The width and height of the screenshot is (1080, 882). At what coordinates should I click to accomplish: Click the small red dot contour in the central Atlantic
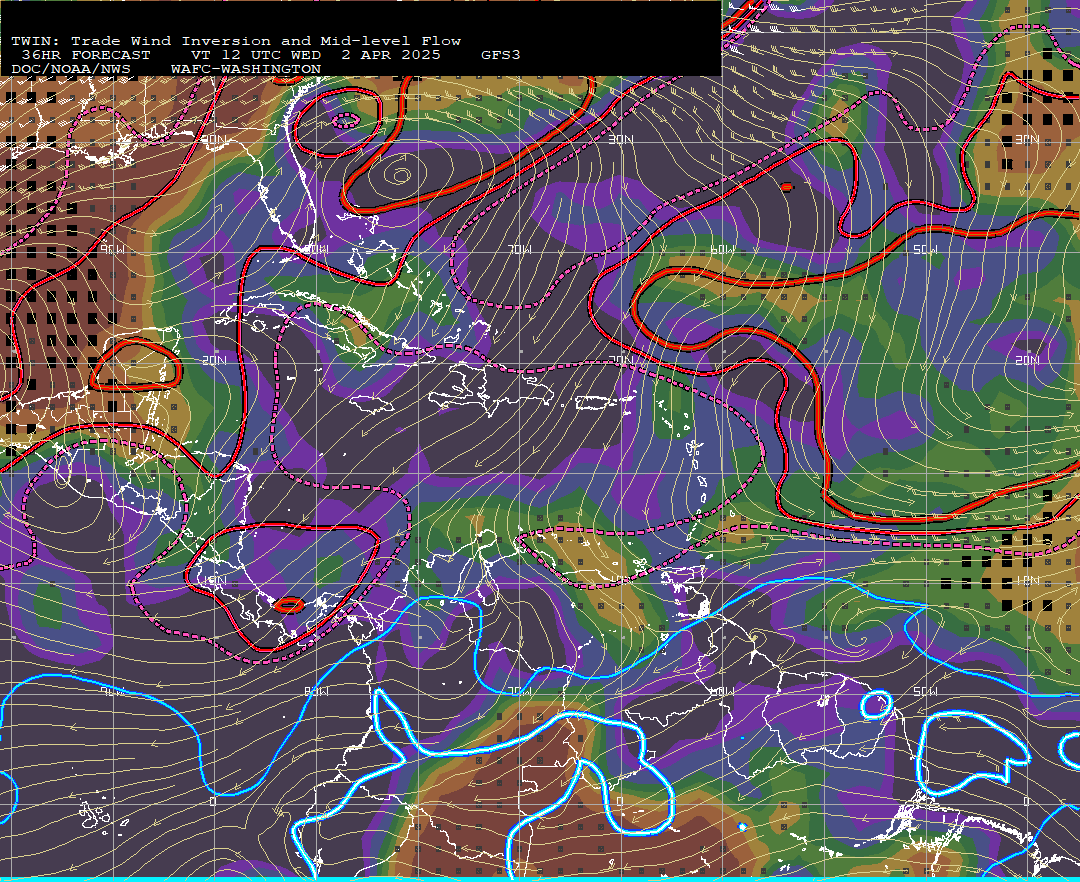pos(787,187)
